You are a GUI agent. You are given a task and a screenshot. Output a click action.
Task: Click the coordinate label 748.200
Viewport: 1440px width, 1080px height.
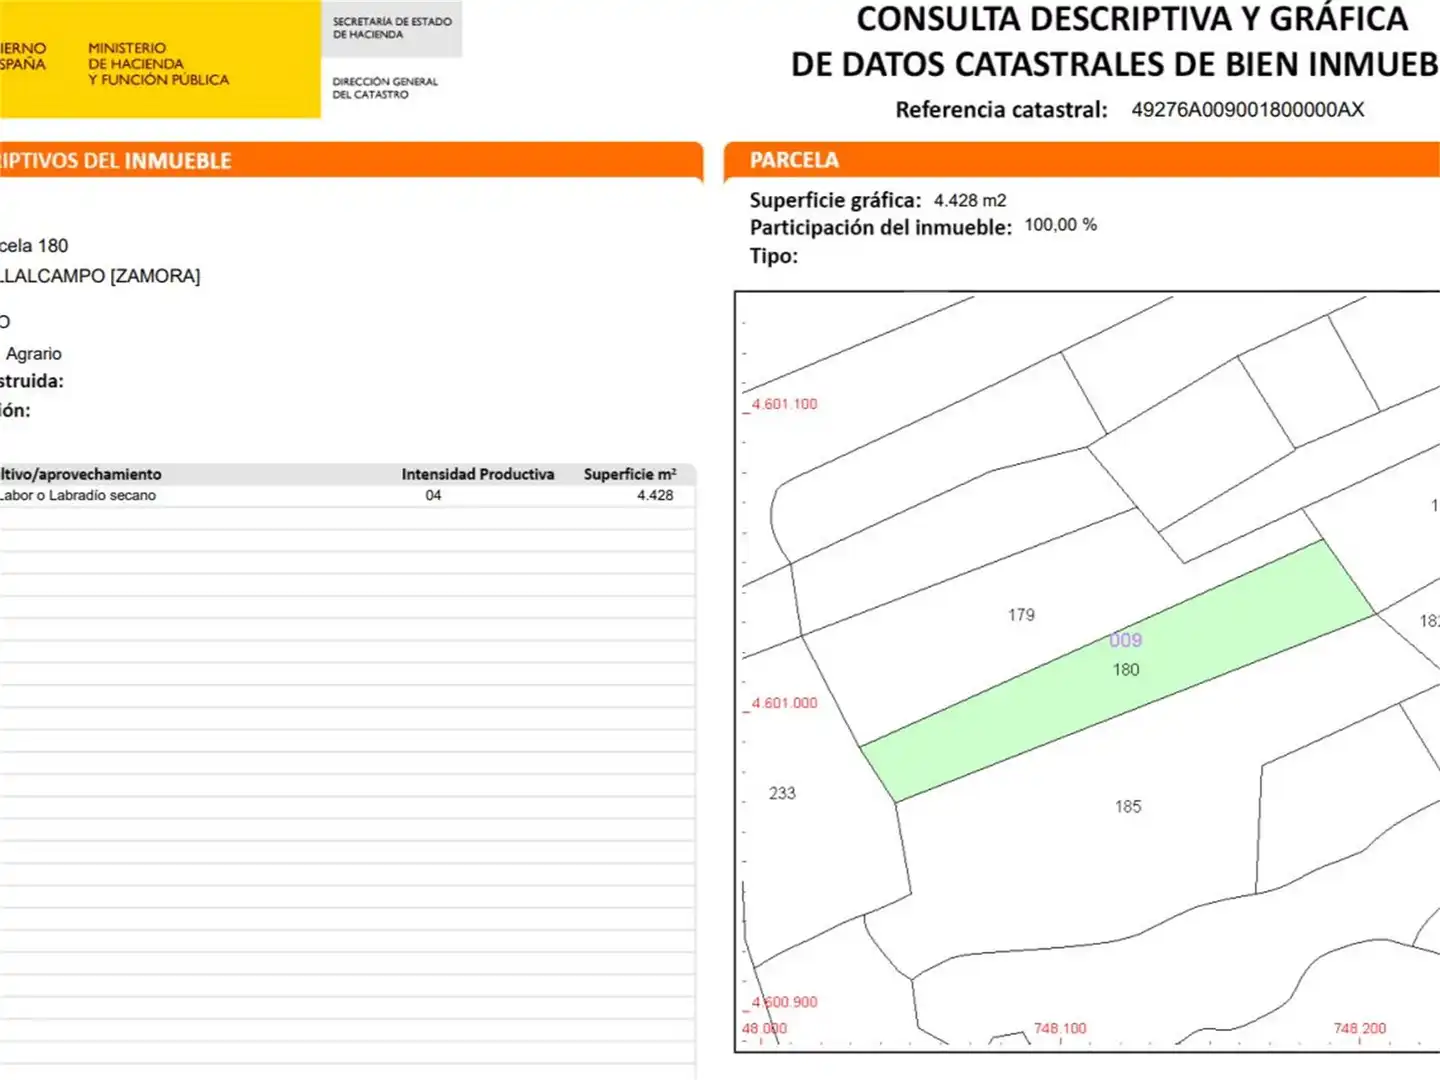(x=1360, y=1028)
